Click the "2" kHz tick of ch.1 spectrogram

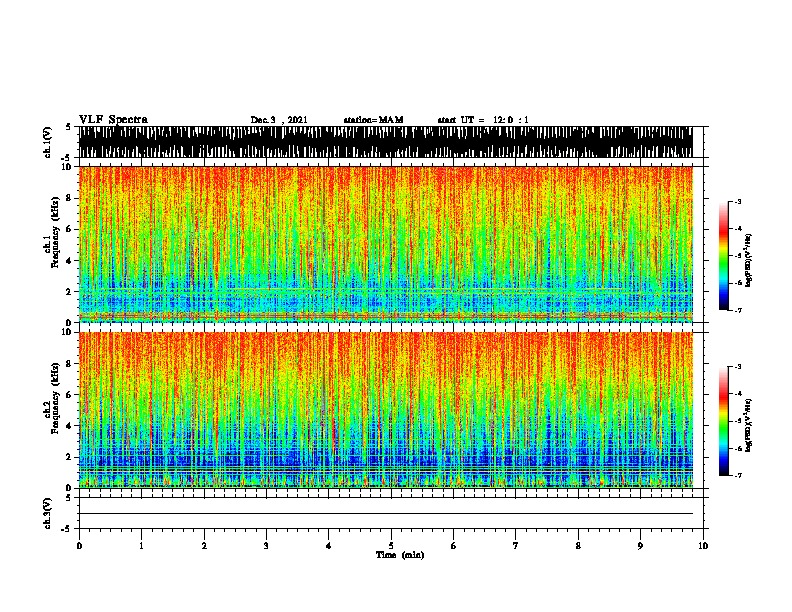click(71, 291)
